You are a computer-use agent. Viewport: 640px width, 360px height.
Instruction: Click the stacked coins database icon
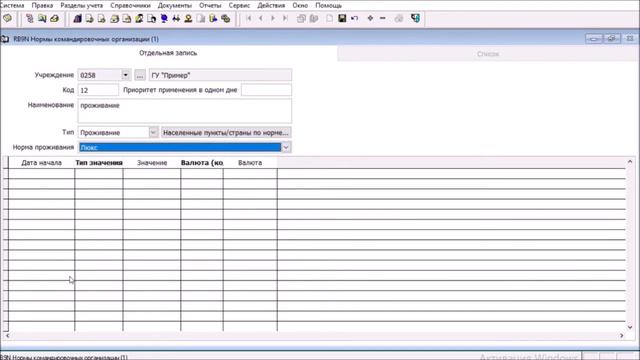(226, 18)
